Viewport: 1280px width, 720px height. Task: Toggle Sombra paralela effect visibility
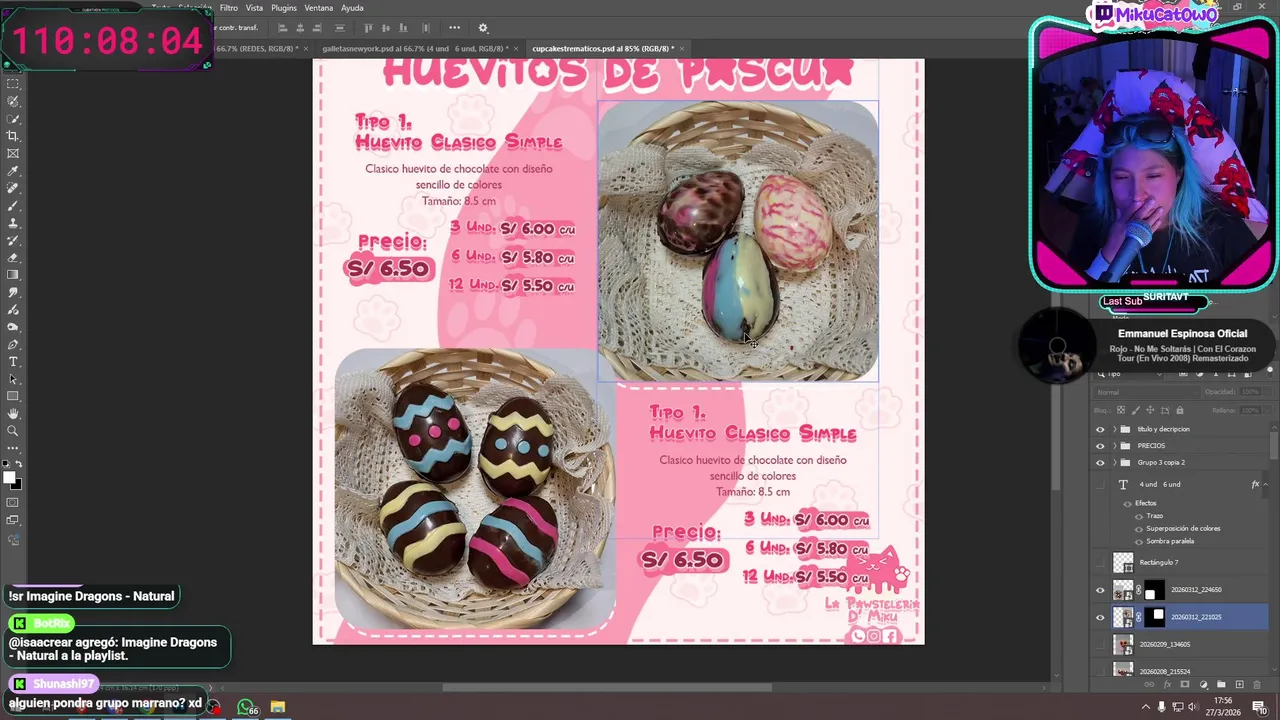[x=1139, y=541]
